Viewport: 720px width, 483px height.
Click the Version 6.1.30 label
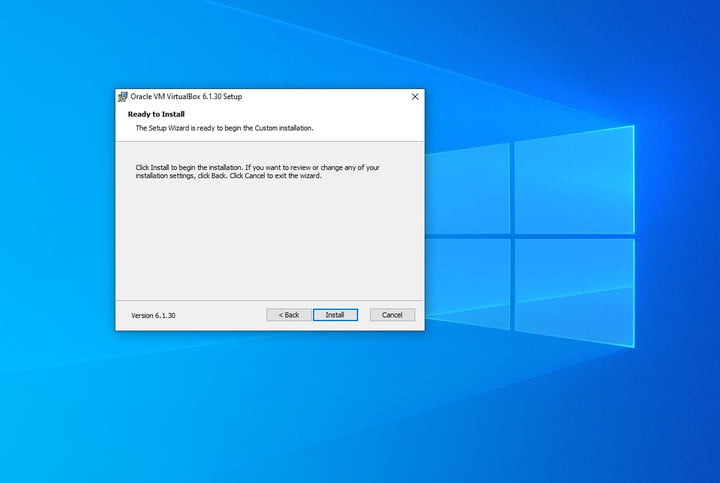coord(153,315)
